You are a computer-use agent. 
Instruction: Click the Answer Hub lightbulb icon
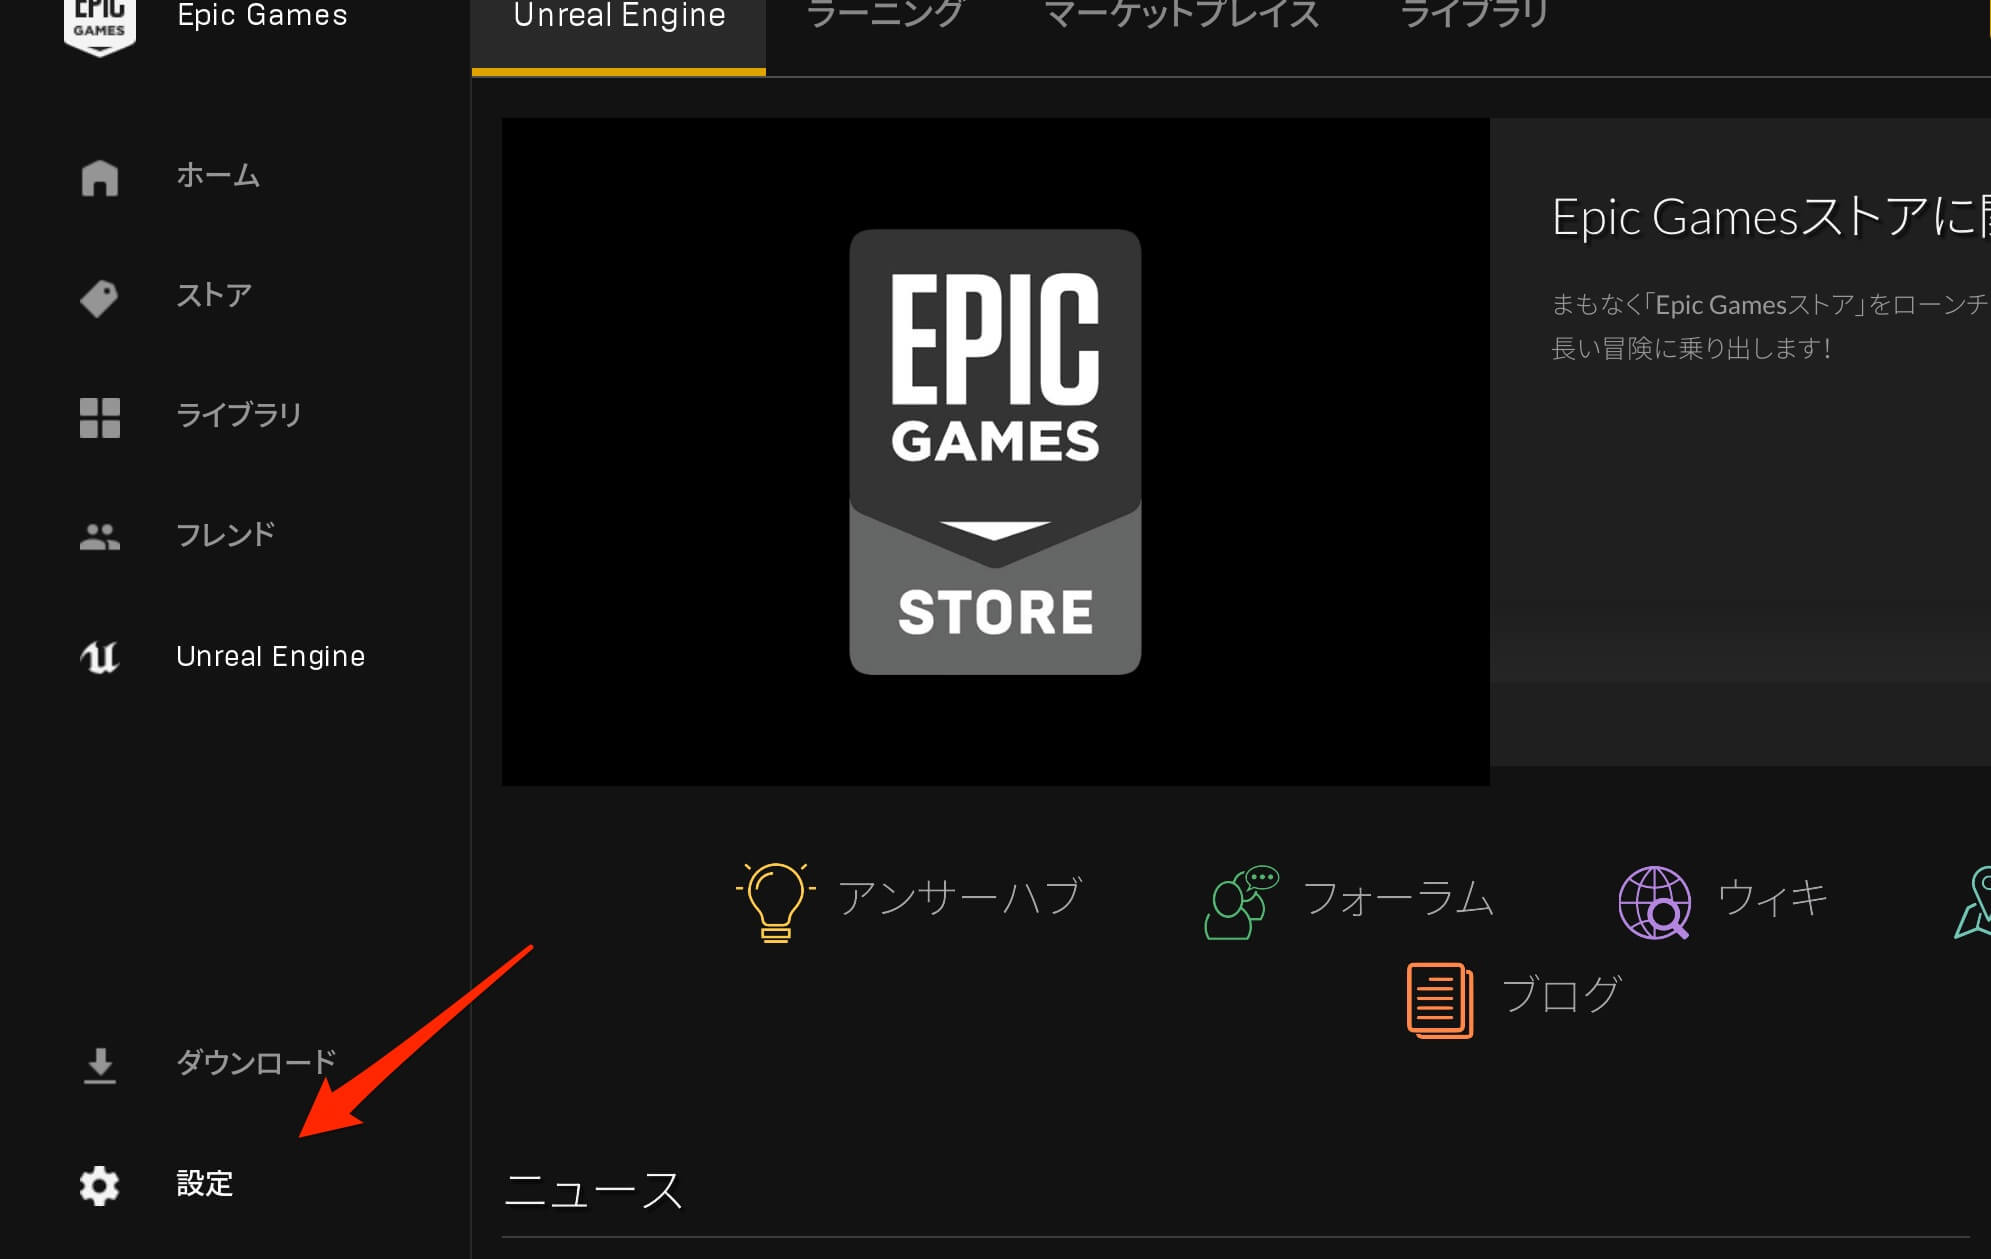tap(776, 895)
